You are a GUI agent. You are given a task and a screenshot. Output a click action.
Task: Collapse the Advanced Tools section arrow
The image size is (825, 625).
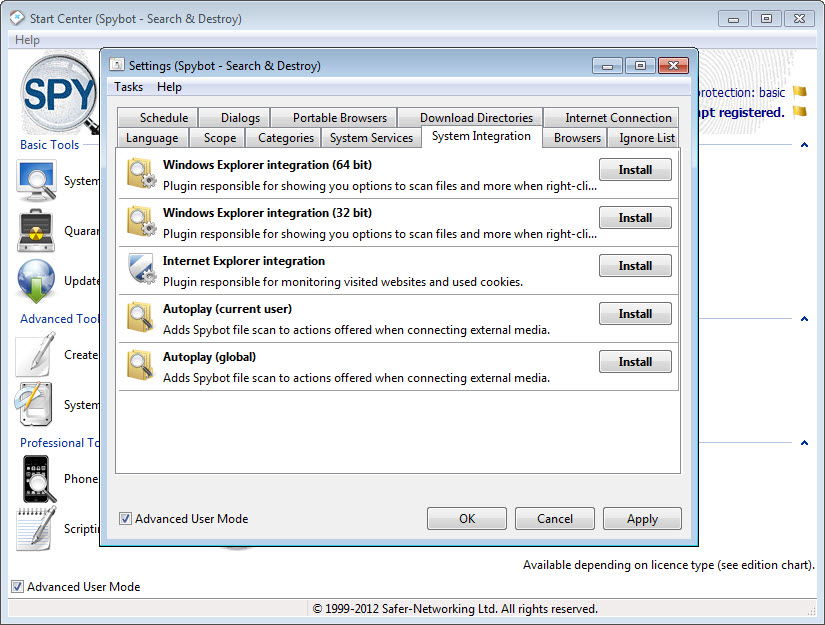[804, 319]
